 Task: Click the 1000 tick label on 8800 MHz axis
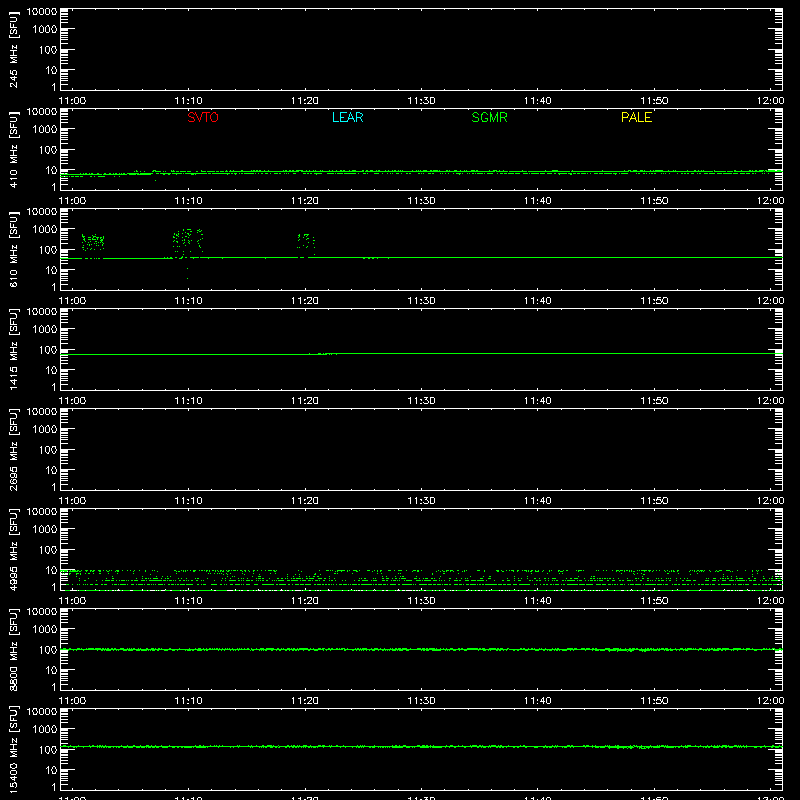pyautogui.click(x=45, y=630)
